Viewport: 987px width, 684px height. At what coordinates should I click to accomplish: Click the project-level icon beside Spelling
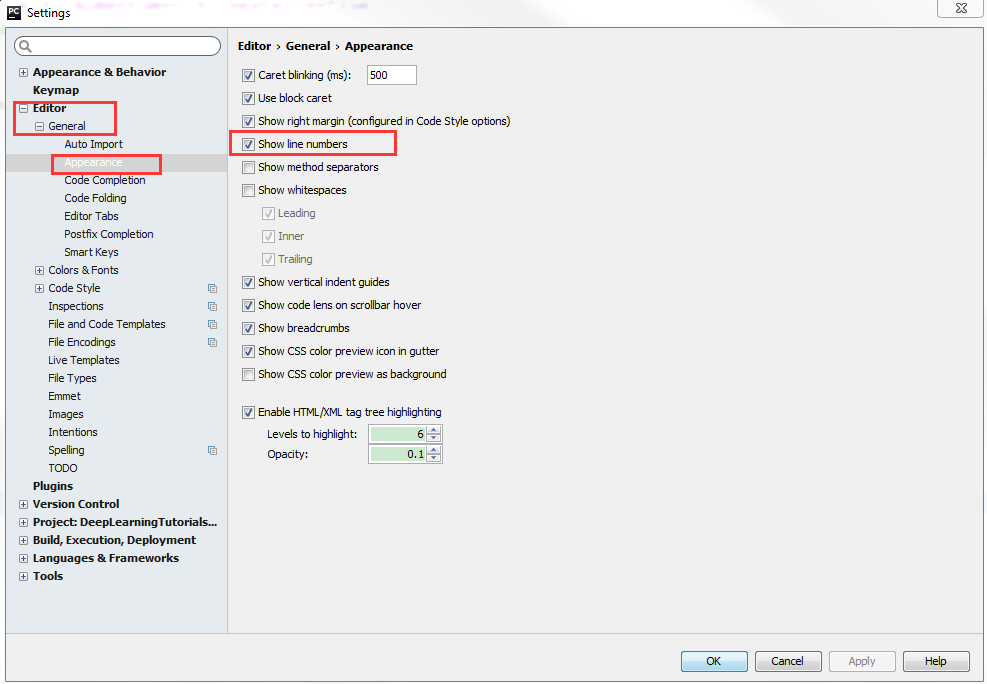click(212, 451)
